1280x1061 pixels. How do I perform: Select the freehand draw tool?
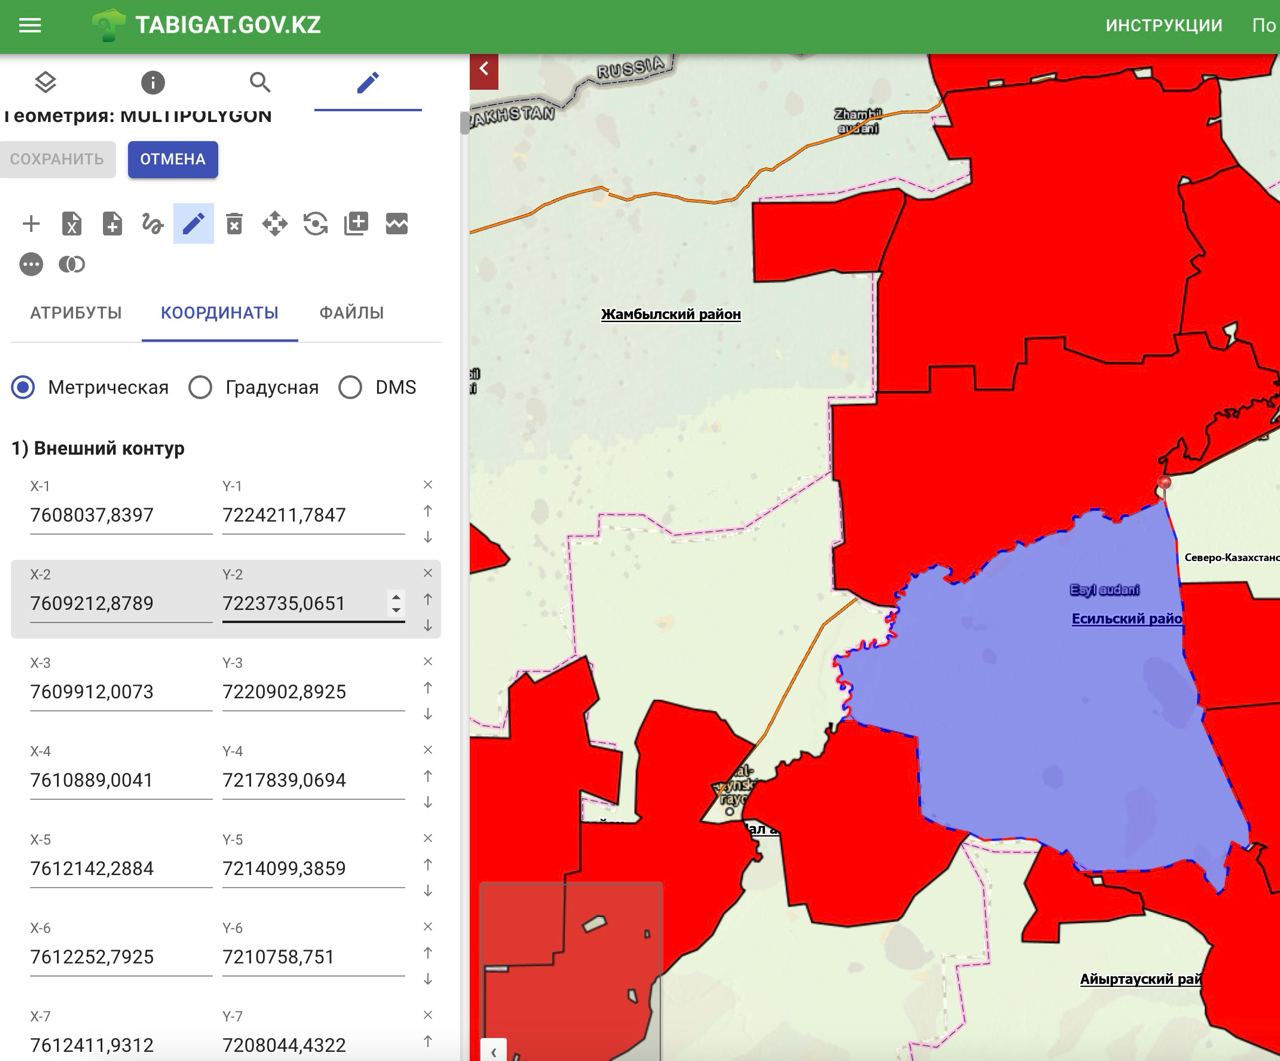[x=152, y=224]
